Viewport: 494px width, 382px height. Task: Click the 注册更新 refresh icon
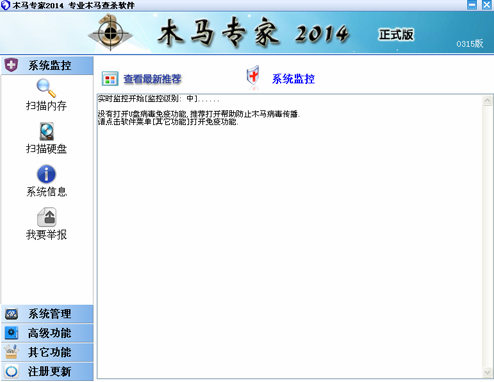tap(11, 371)
